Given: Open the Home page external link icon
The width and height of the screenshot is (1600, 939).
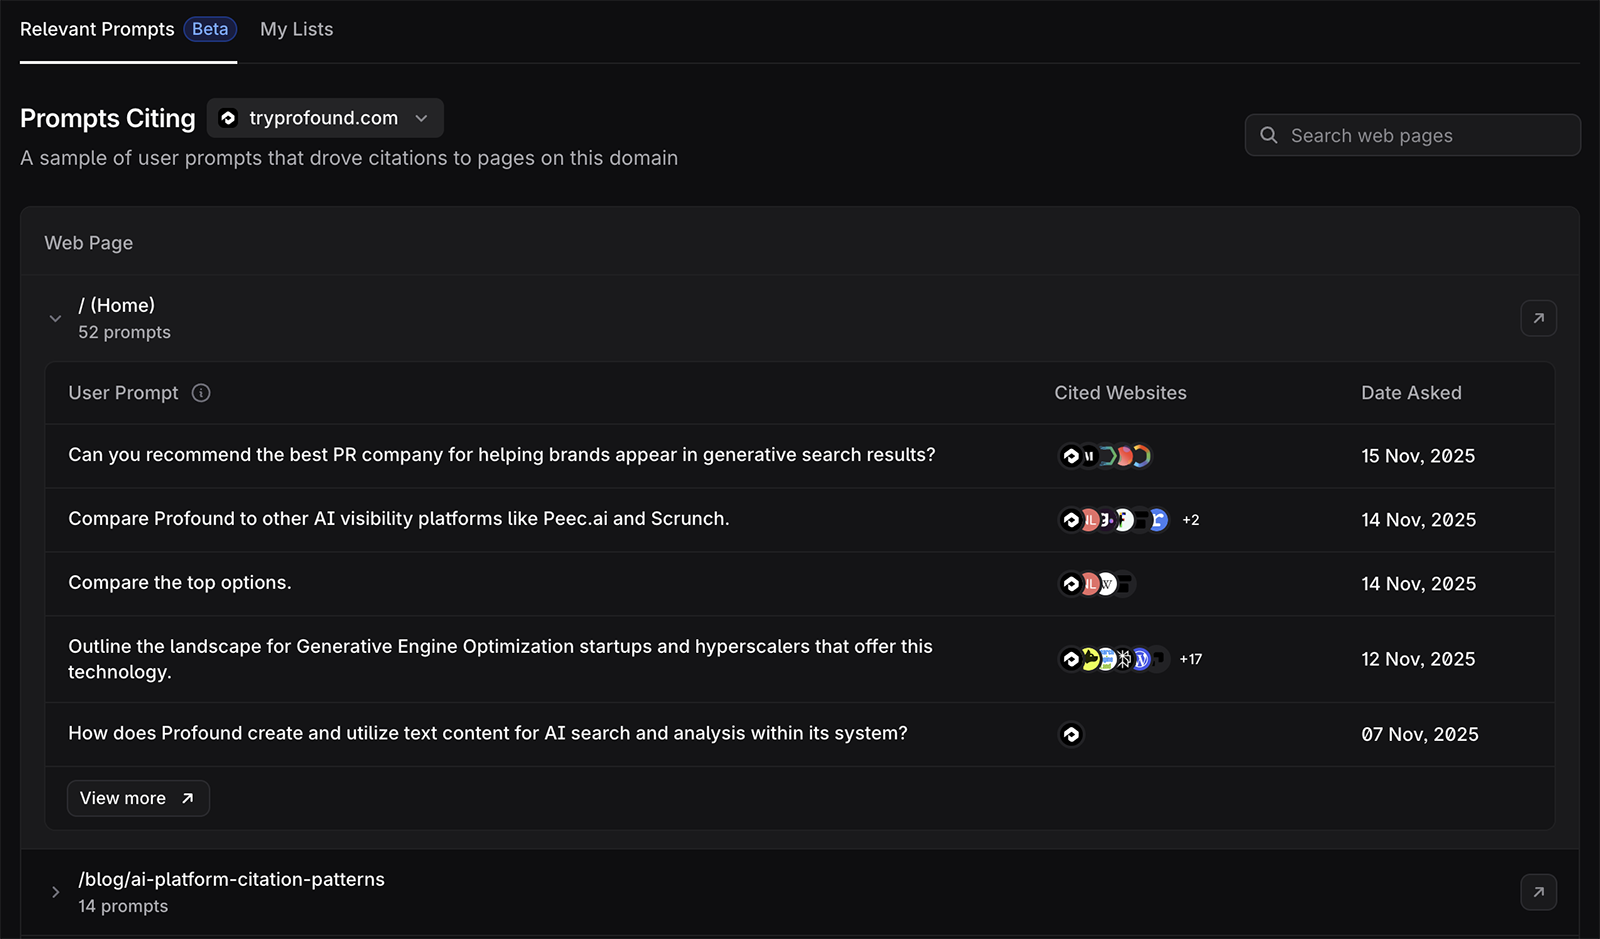Looking at the screenshot, I should (x=1538, y=318).
